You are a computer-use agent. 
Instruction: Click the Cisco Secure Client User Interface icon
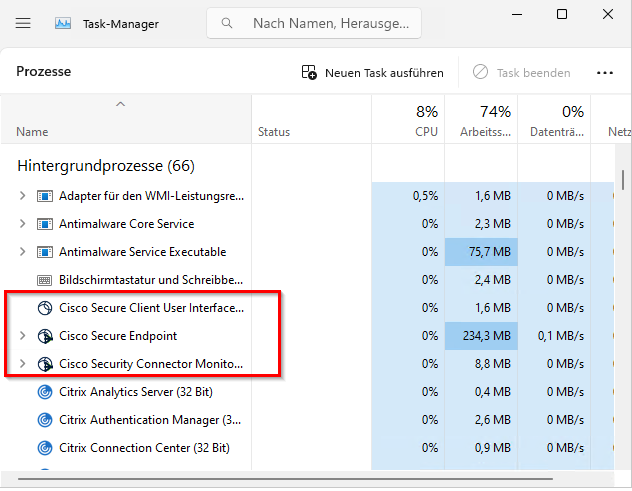point(44,308)
